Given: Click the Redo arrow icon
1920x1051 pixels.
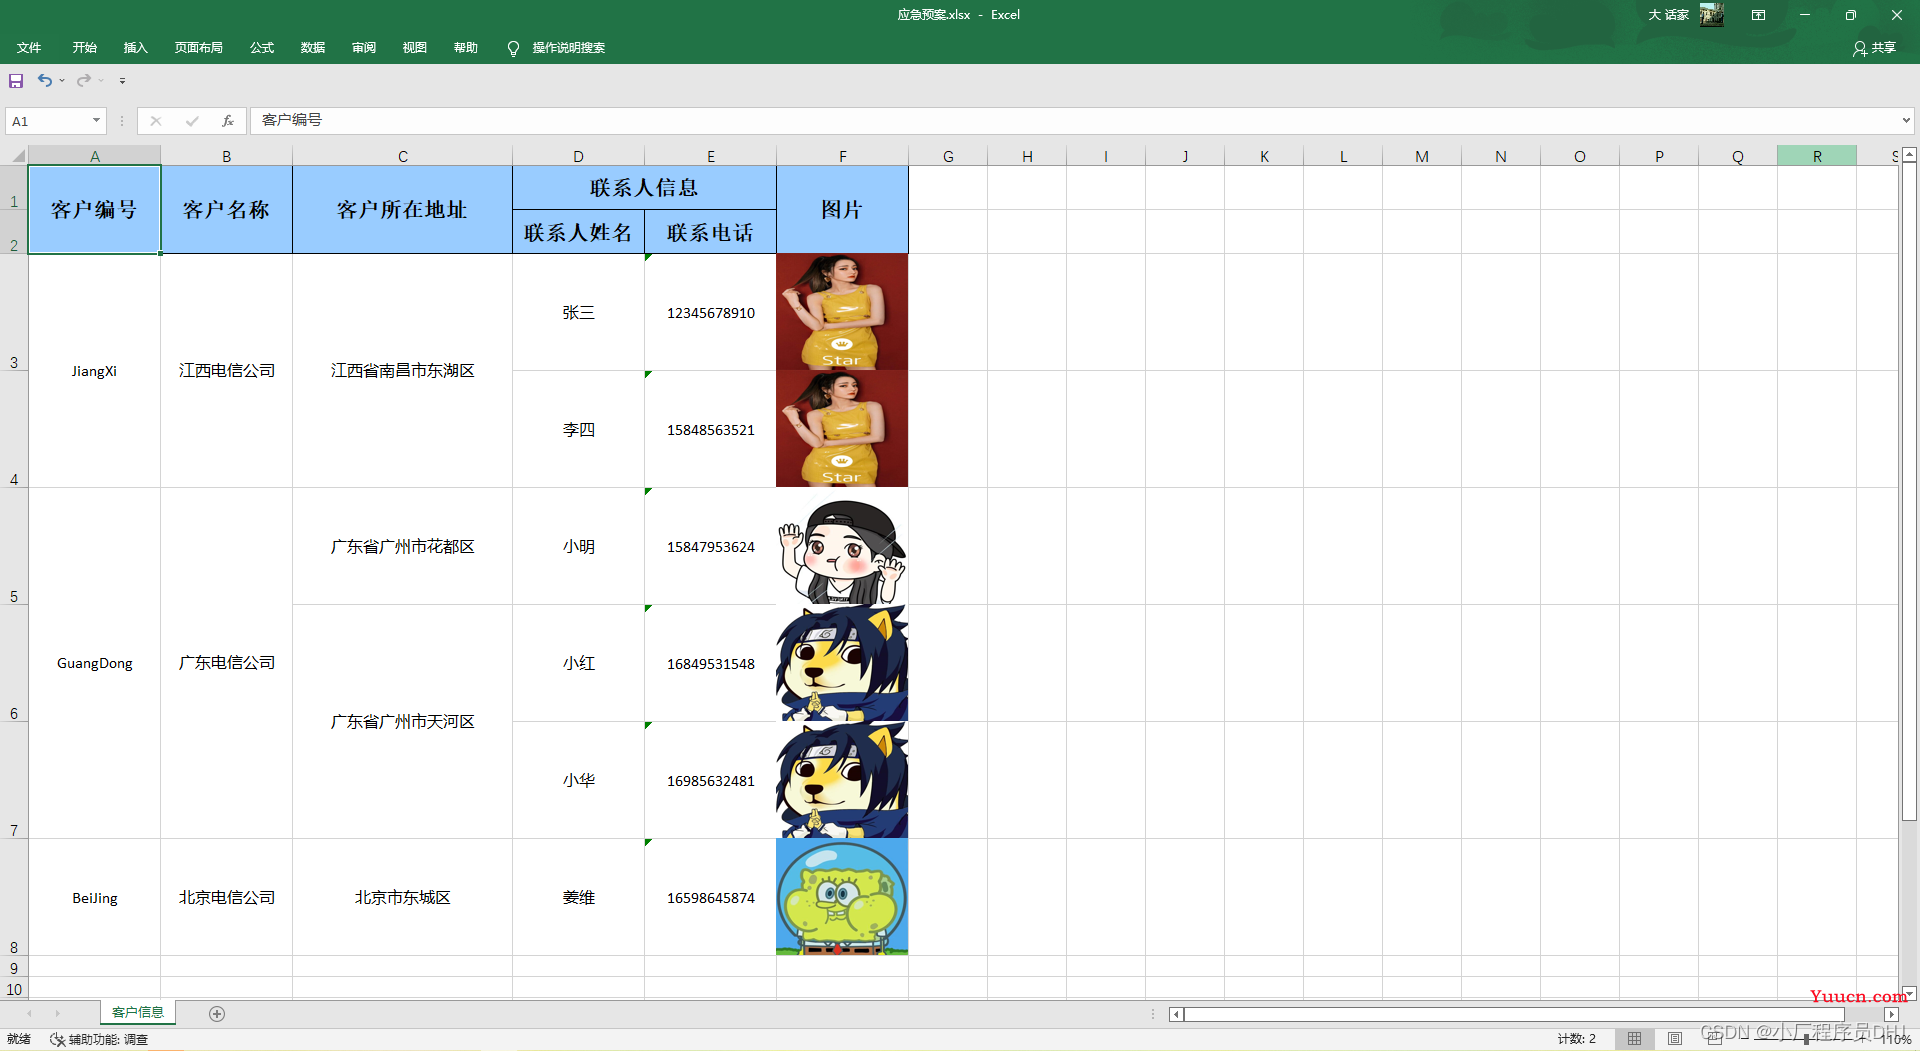Looking at the screenshot, I should pyautogui.click(x=84, y=80).
